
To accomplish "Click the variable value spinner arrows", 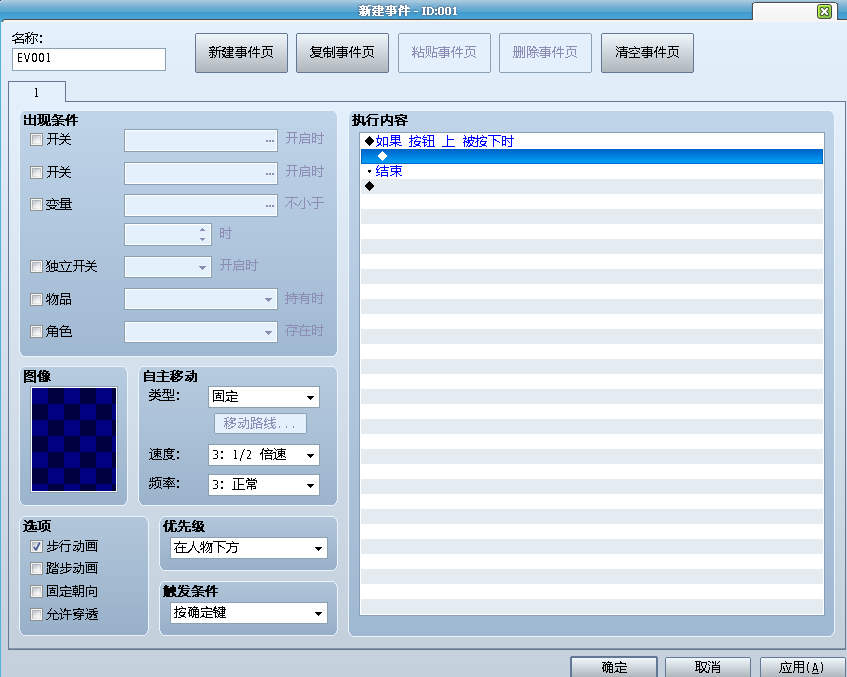I will pyautogui.click(x=202, y=234).
